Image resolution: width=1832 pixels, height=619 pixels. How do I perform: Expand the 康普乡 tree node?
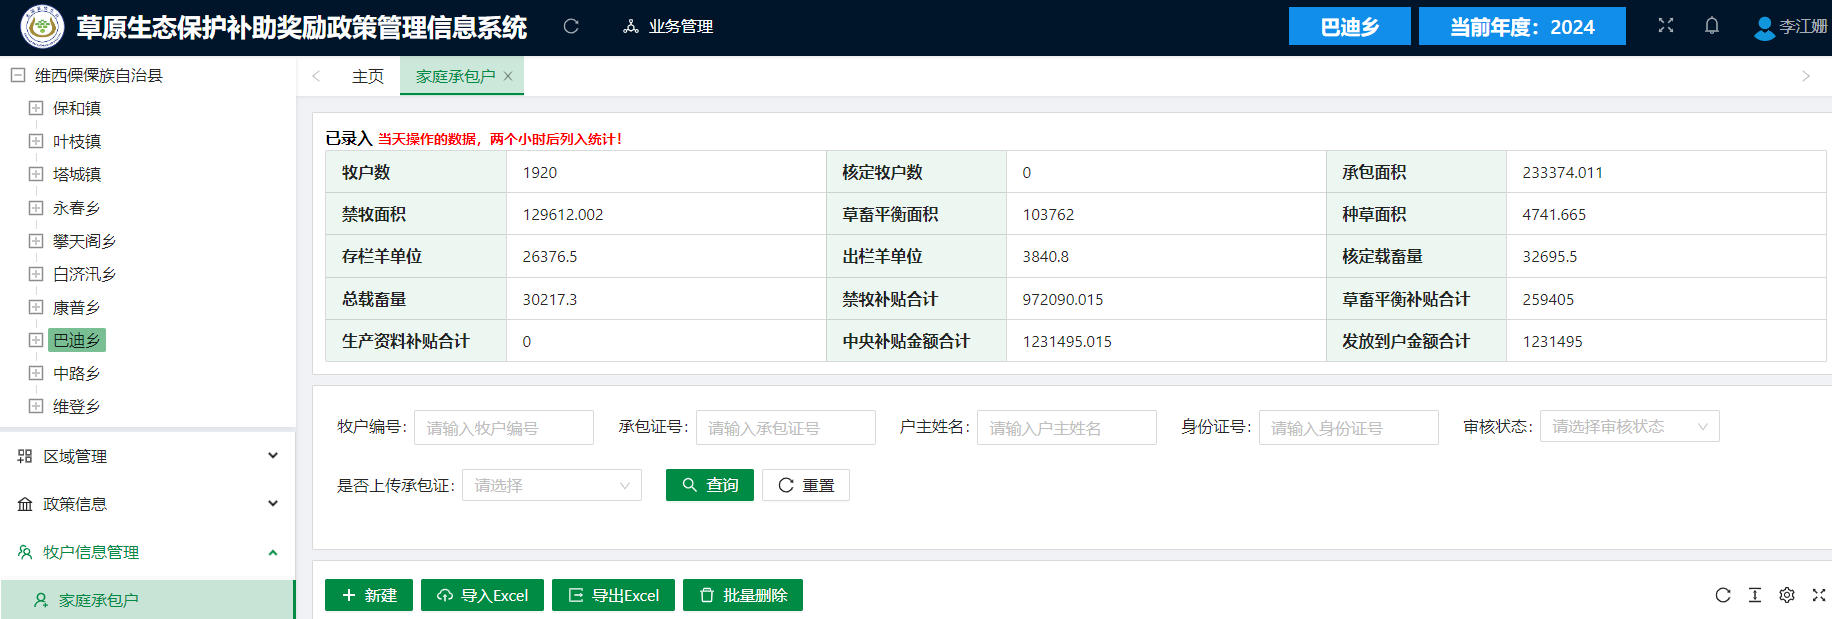point(36,307)
